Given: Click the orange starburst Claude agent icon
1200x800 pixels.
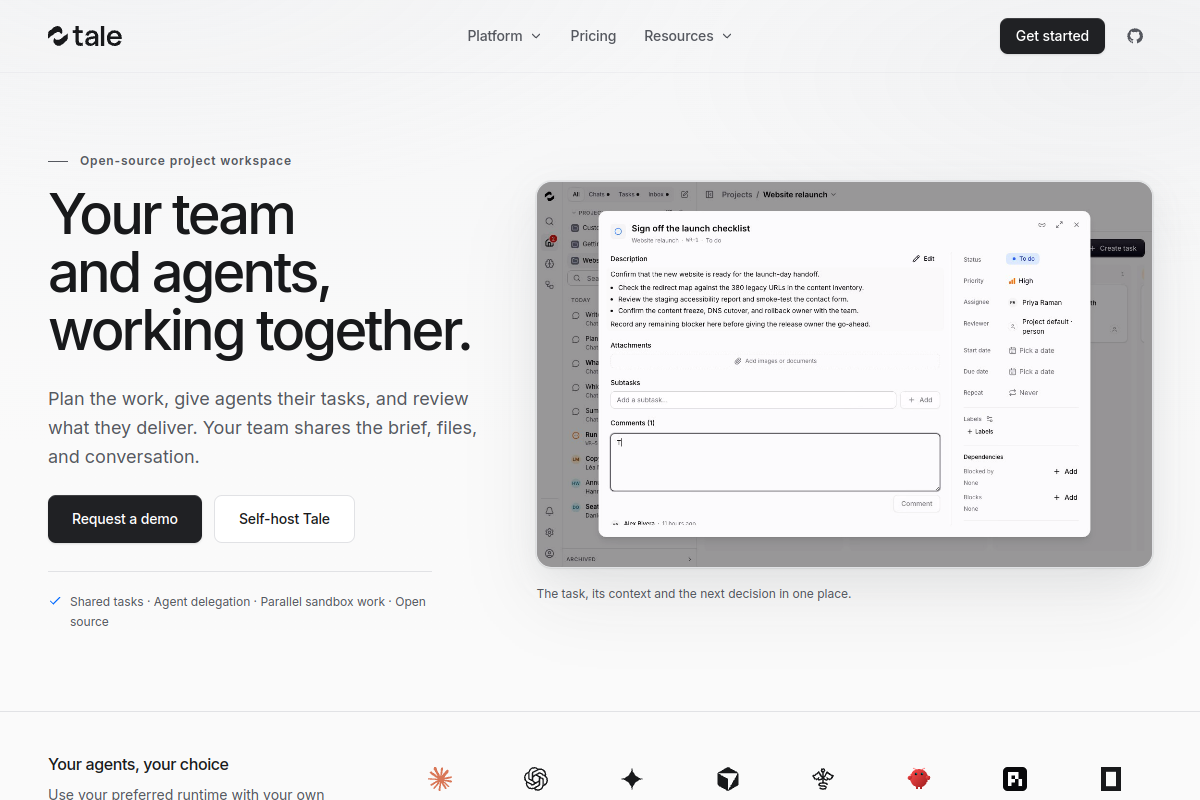Looking at the screenshot, I should (440, 779).
